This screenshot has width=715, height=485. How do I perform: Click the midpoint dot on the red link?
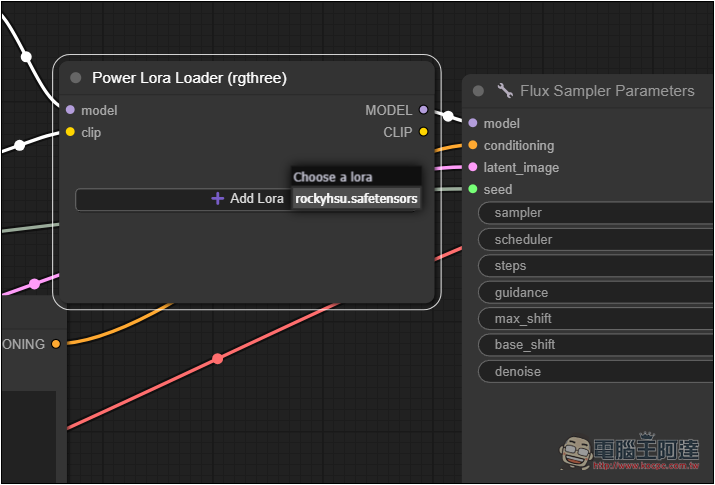217,358
